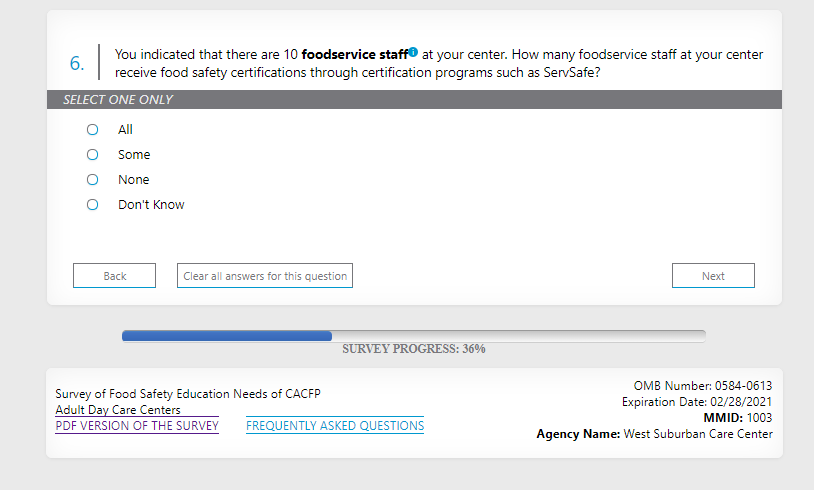Choose the 'Some' radio button
The height and width of the screenshot is (490, 814).
[93, 155]
